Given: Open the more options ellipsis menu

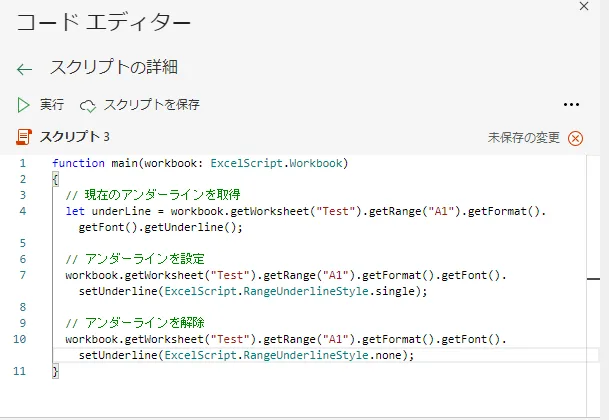Looking at the screenshot, I should click(571, 104).
